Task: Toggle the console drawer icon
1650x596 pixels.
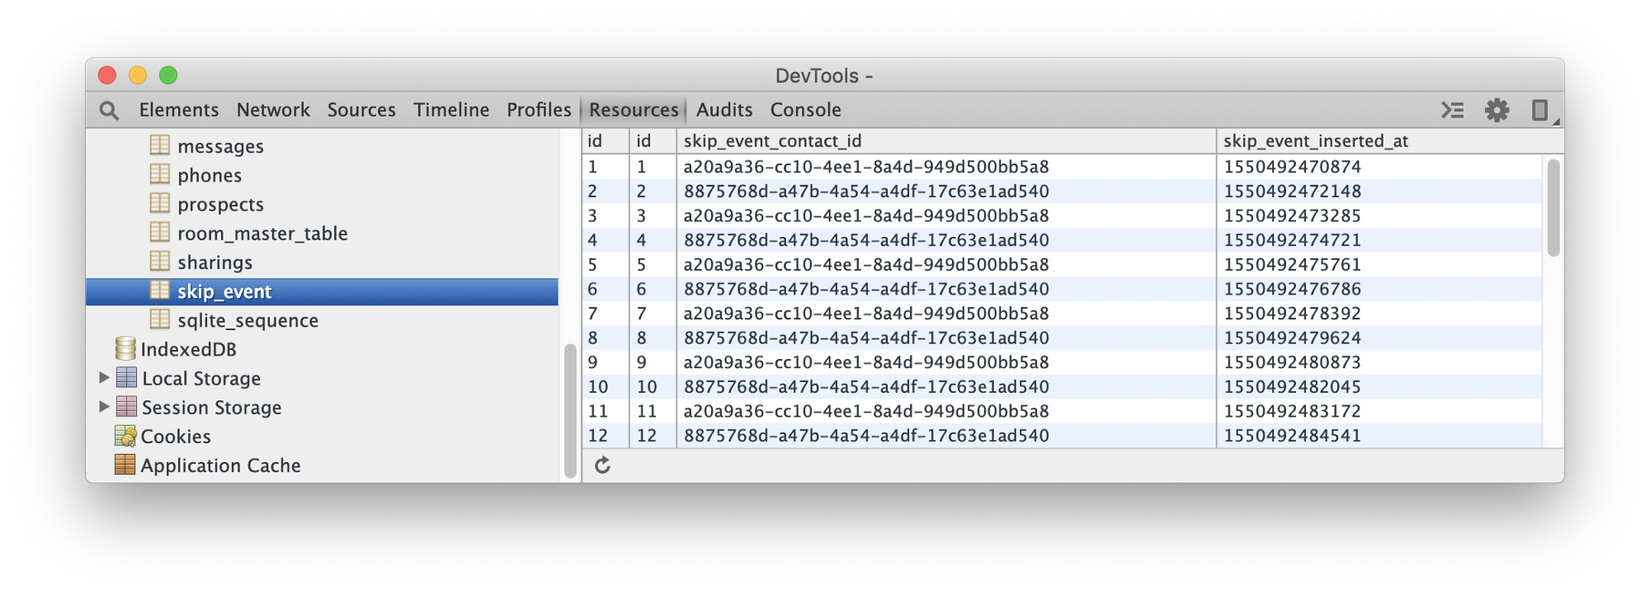Action: click(1452, 110)
